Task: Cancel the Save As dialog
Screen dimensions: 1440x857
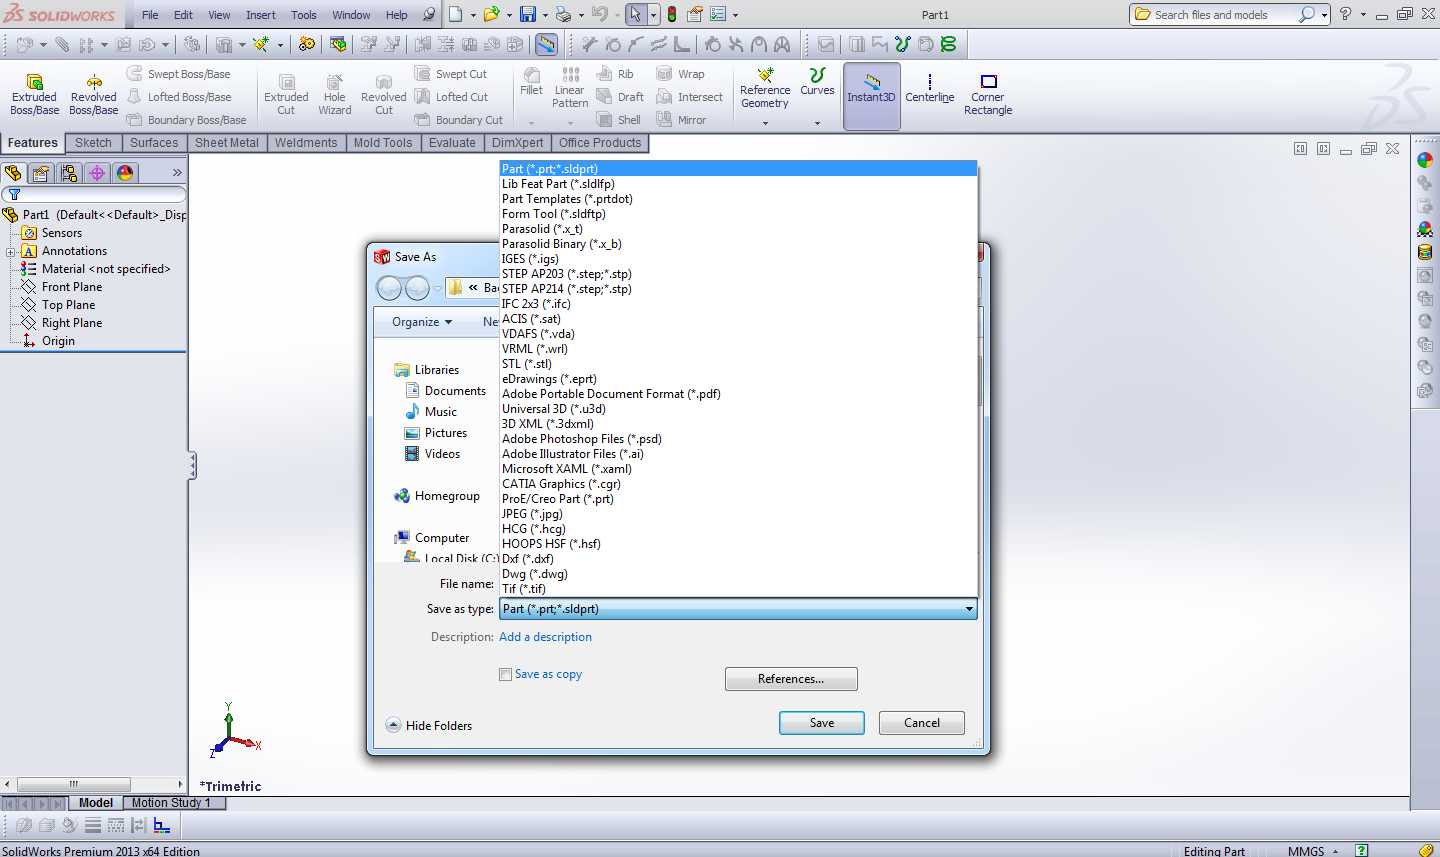Action: point(922,723)
